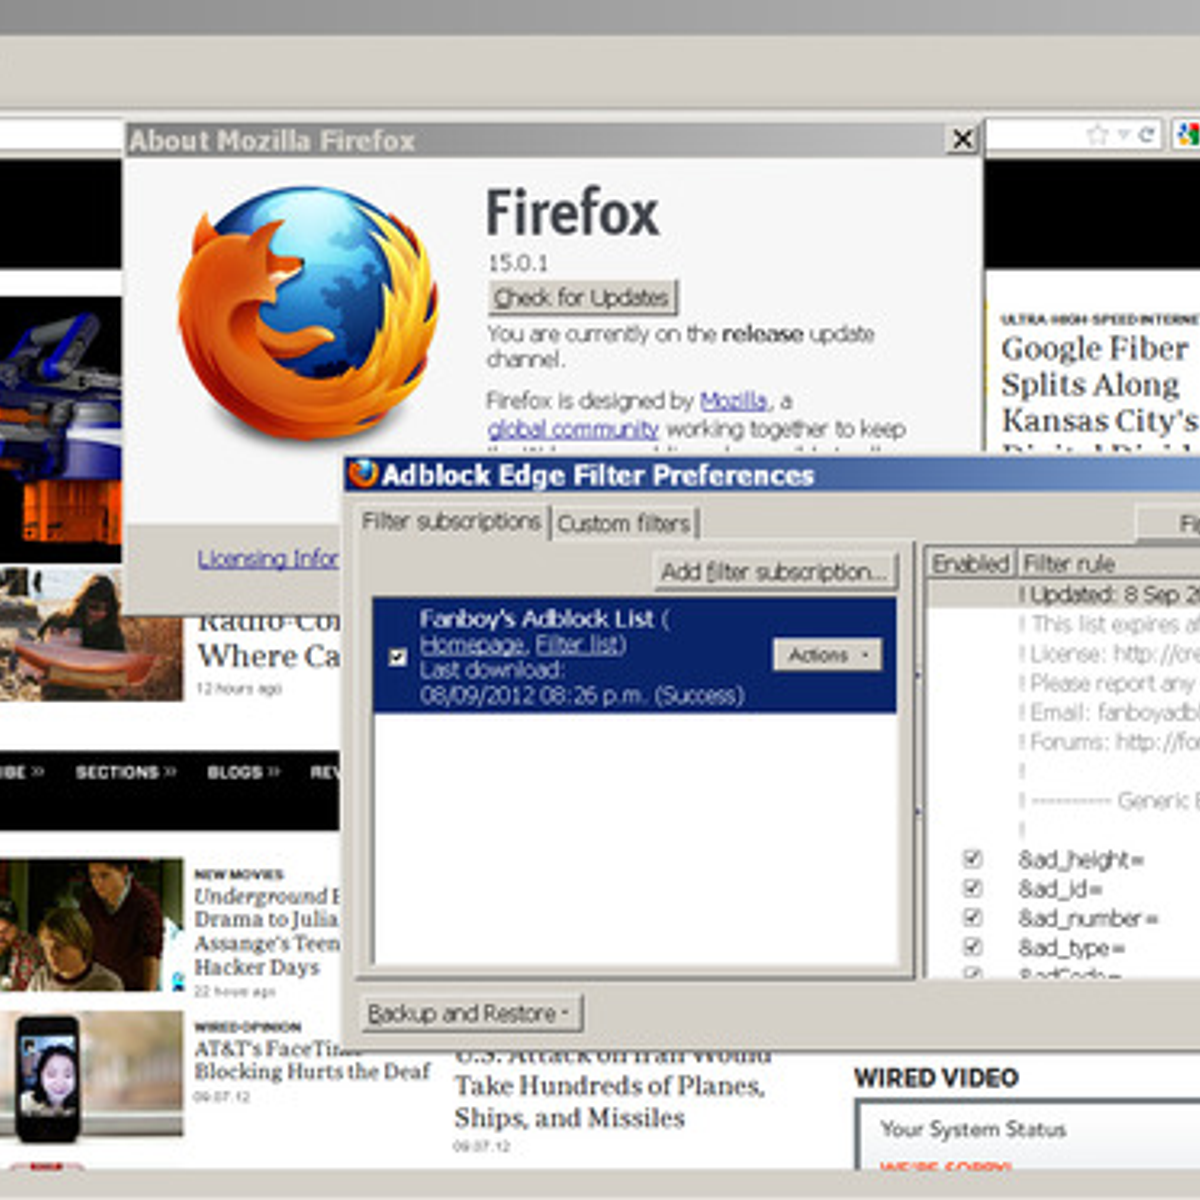
Task: Toggle the Fanboy's Adblock List checkbox
Action: [x=397, y=657]
